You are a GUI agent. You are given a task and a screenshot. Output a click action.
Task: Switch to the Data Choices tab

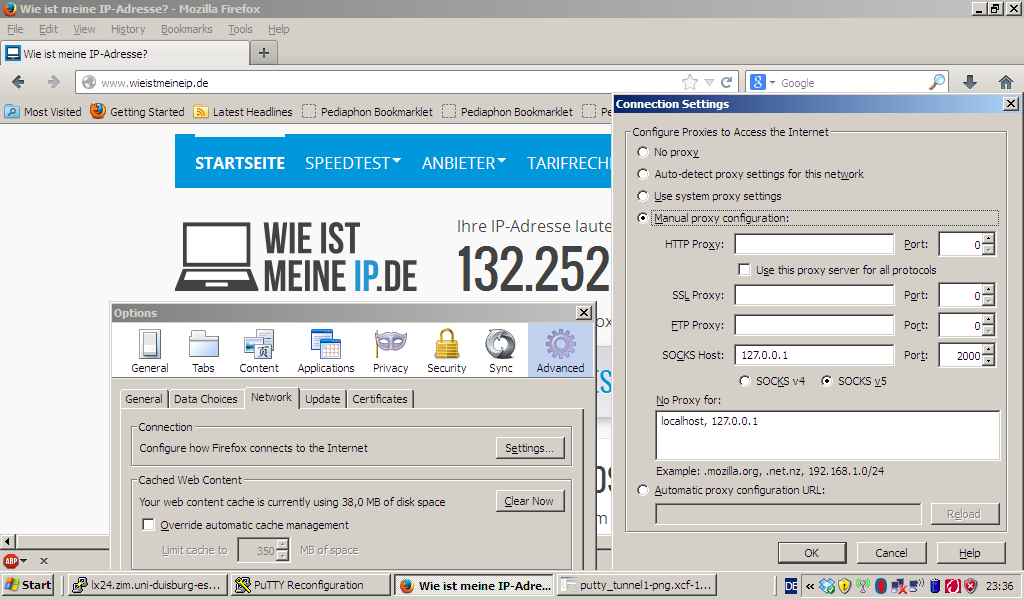point(206,399)
